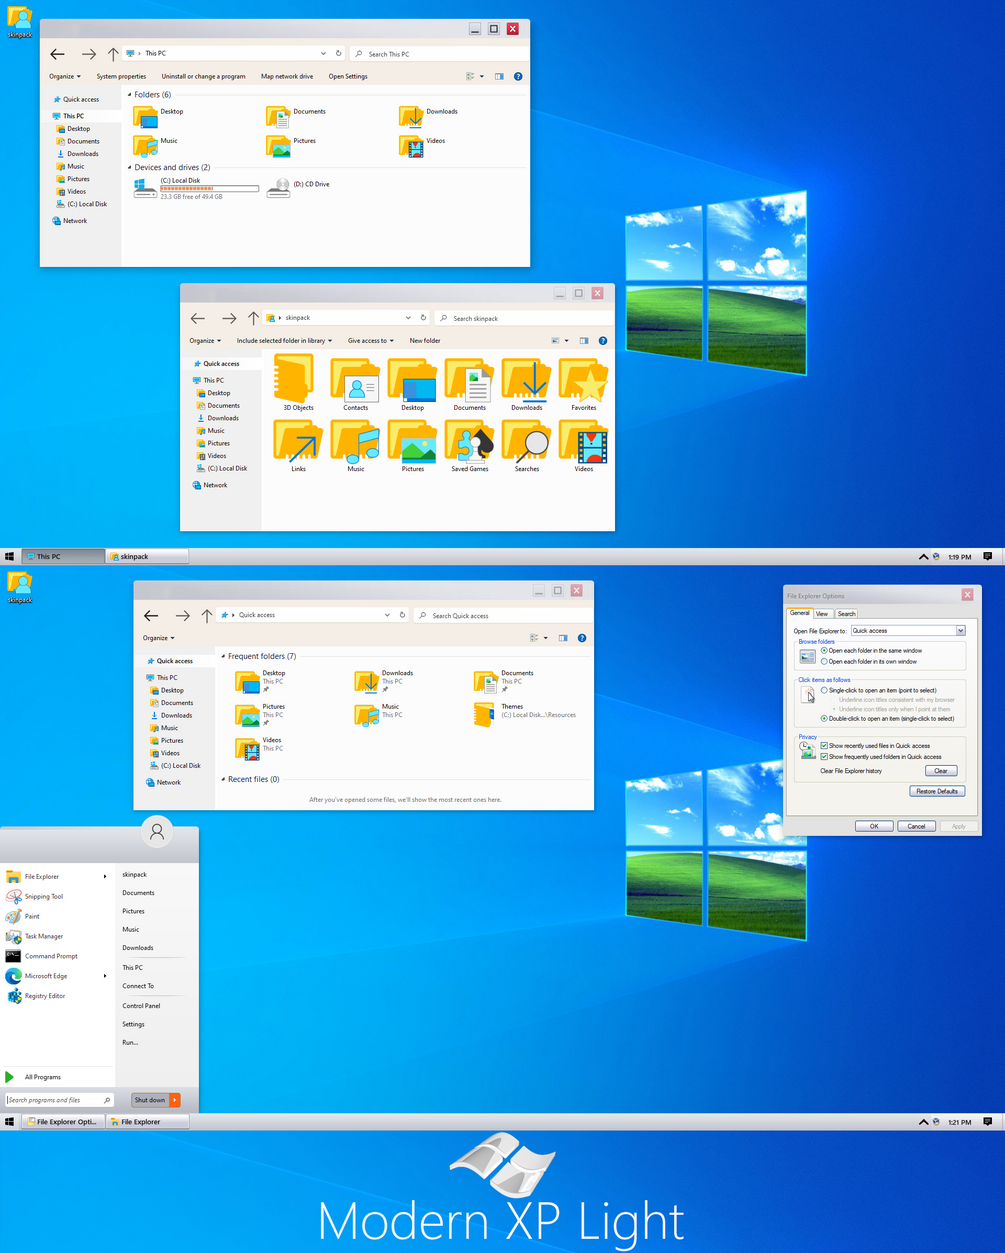1005x1253 pixels.
Task: Open All Programs in Start menu
Action: pyautogui.click(x=43, y=1077)
